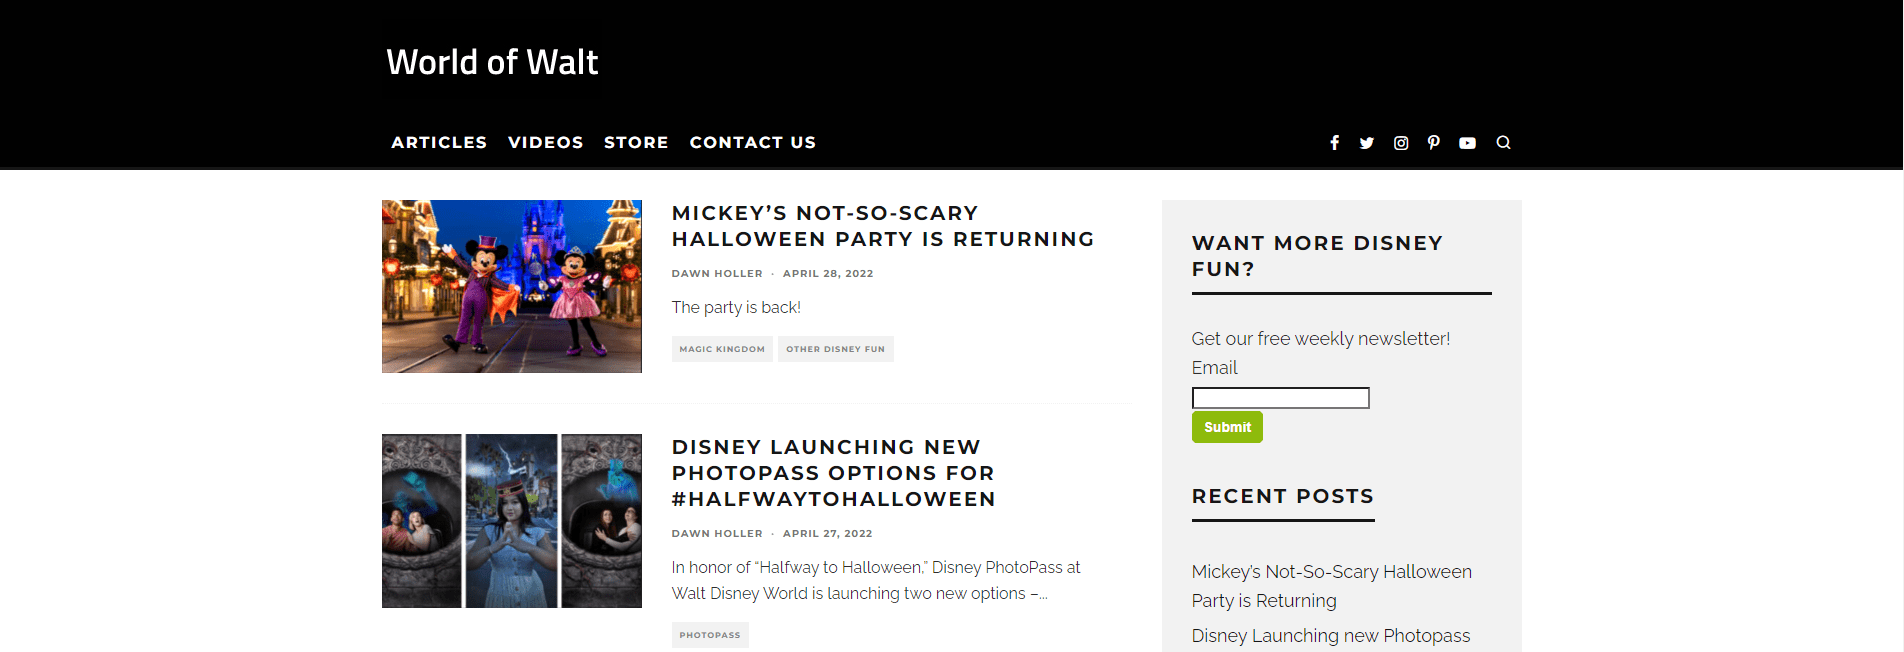Click the Photopass category tag
The width and height of the screenshot is (1904, 652).
pyautogui.click(x=709, y=635)
